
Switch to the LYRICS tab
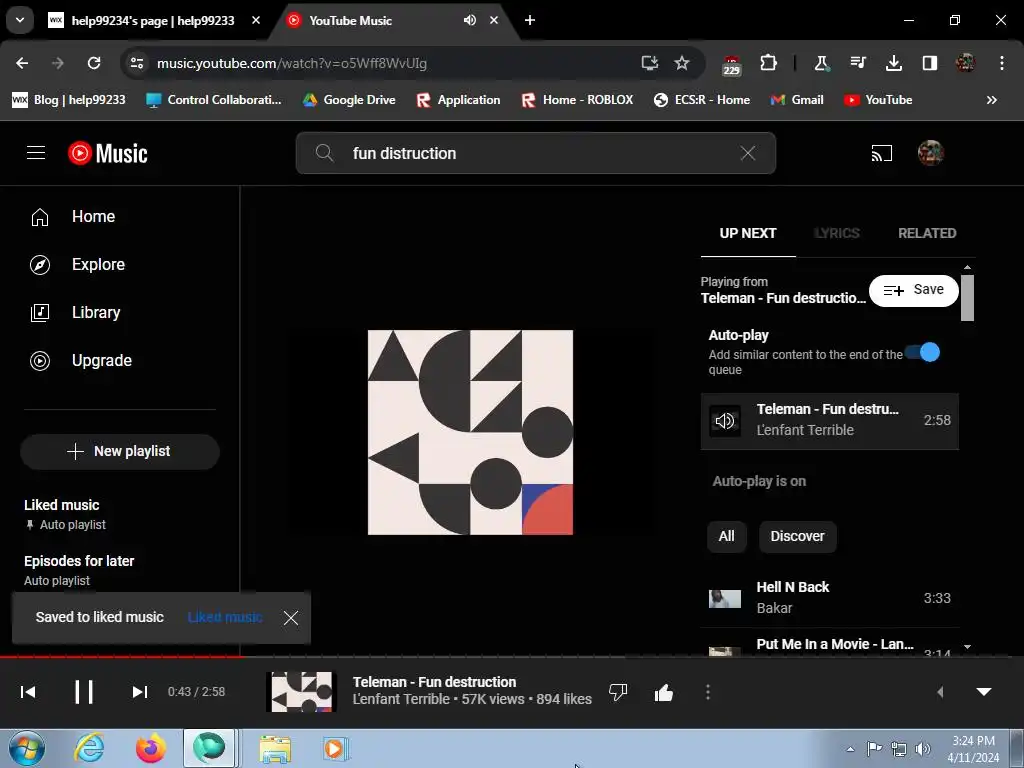point(837,233)
